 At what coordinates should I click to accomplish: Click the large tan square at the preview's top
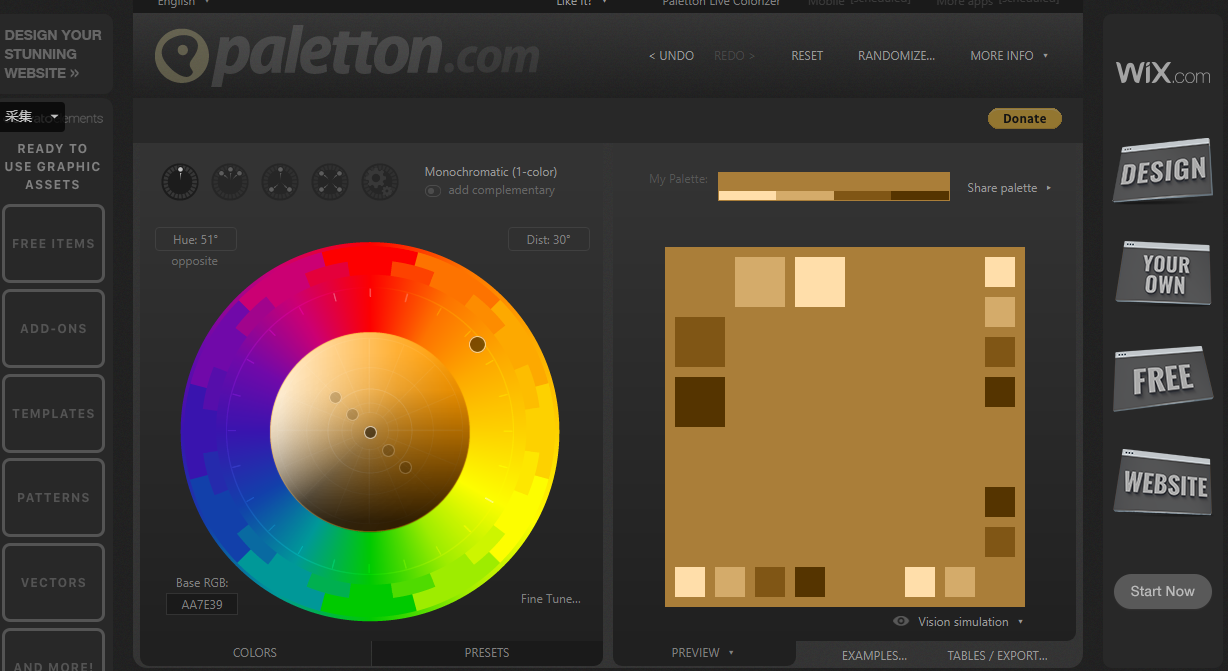coord(760,282)
